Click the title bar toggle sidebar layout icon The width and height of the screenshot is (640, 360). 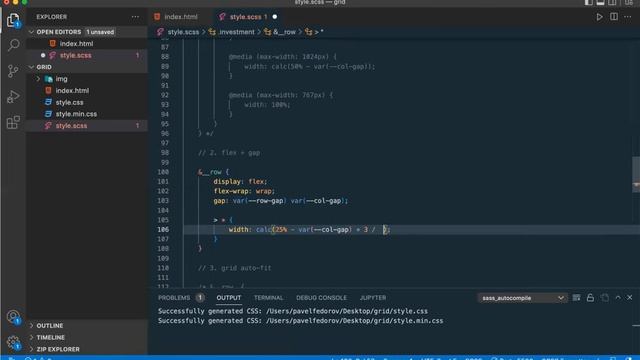click(588, 2)
